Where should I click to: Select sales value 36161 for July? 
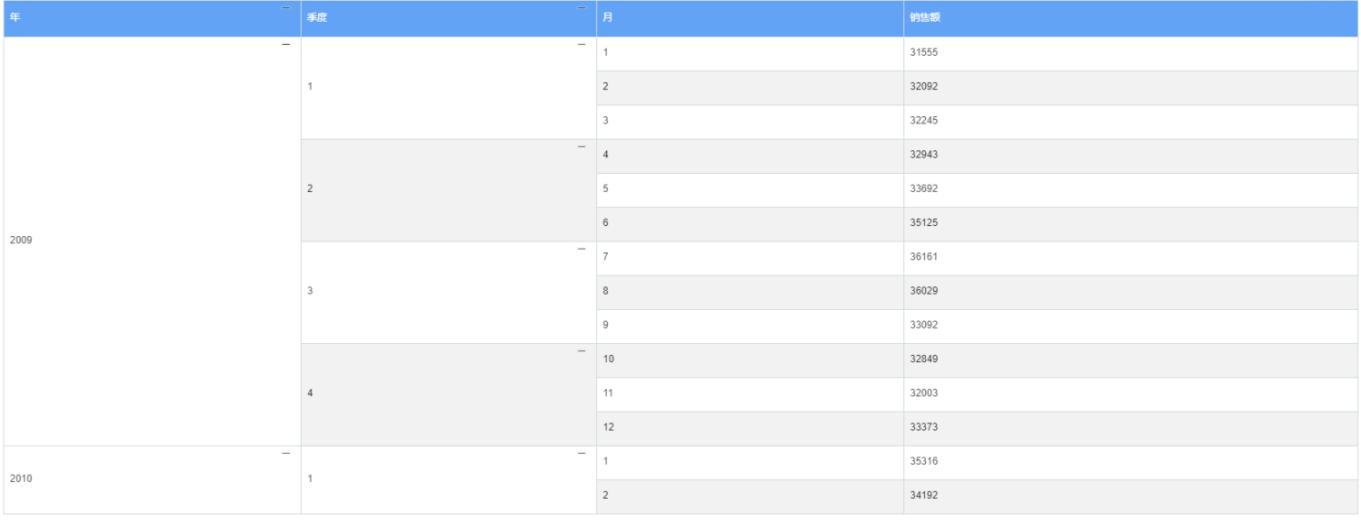(x=924, y=257)
